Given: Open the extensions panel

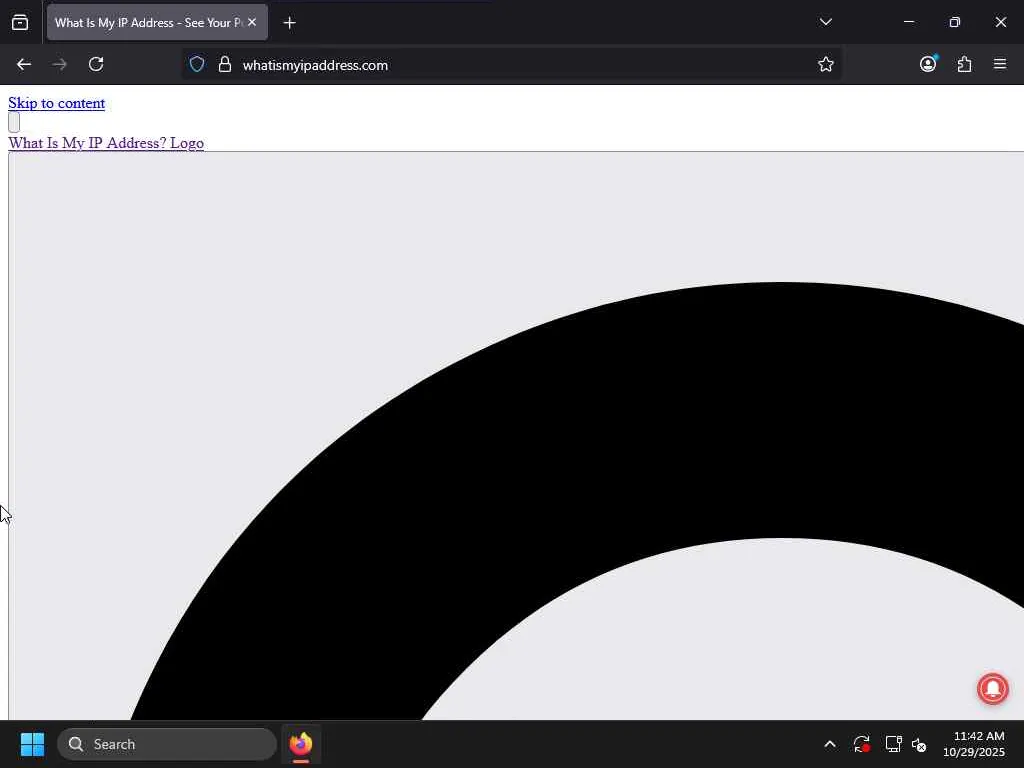Looking at the screenshot, I should (x=965, y=65).
